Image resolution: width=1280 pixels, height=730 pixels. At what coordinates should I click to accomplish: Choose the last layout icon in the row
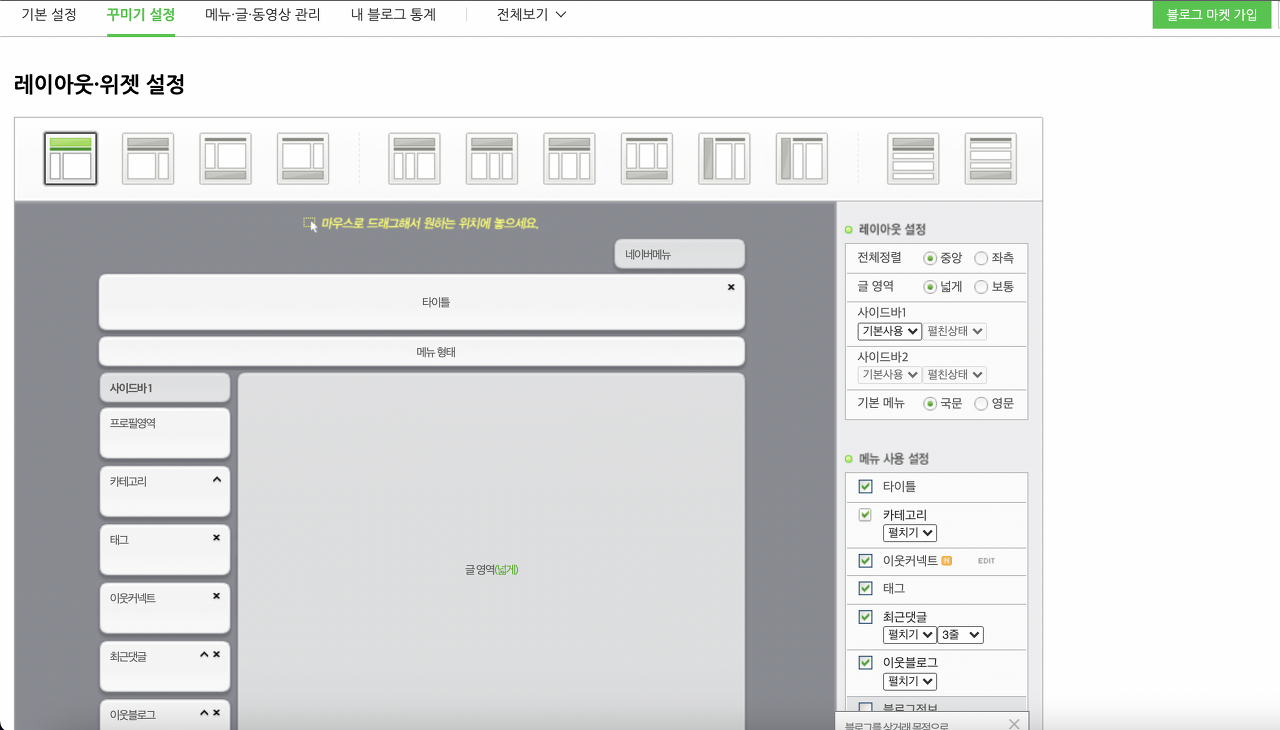pos(990,158)
